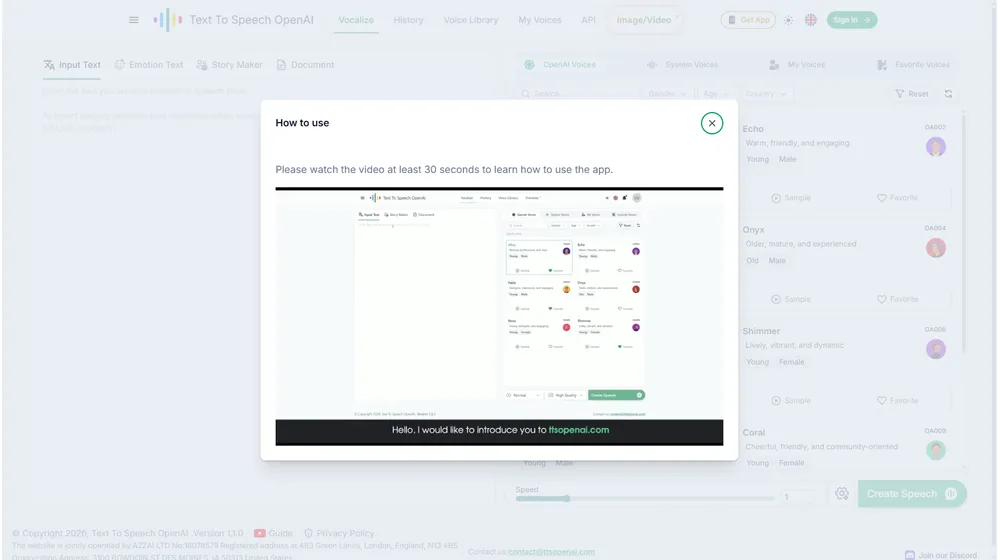1000x560 pixels.
Task: Go to My Voices in top navigation
Action: [x=540, y=20]
